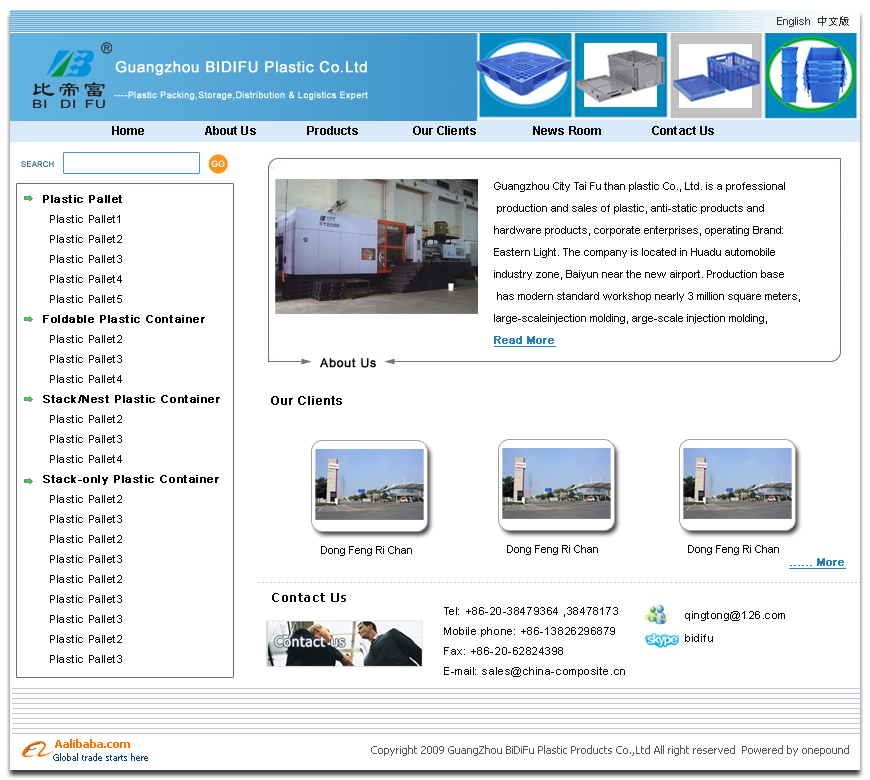Open the About Us navigation menu item
Image resolution: width=870 pixels, height=780 pixels.
[x=230, y=131]
